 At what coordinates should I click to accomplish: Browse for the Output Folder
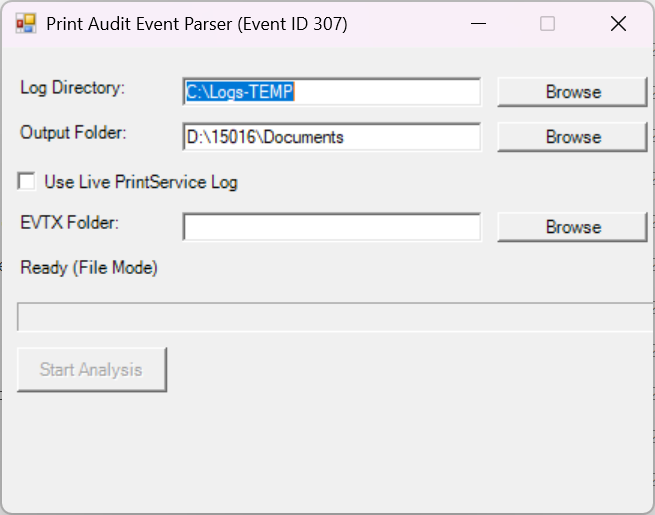tap(572, 137)
